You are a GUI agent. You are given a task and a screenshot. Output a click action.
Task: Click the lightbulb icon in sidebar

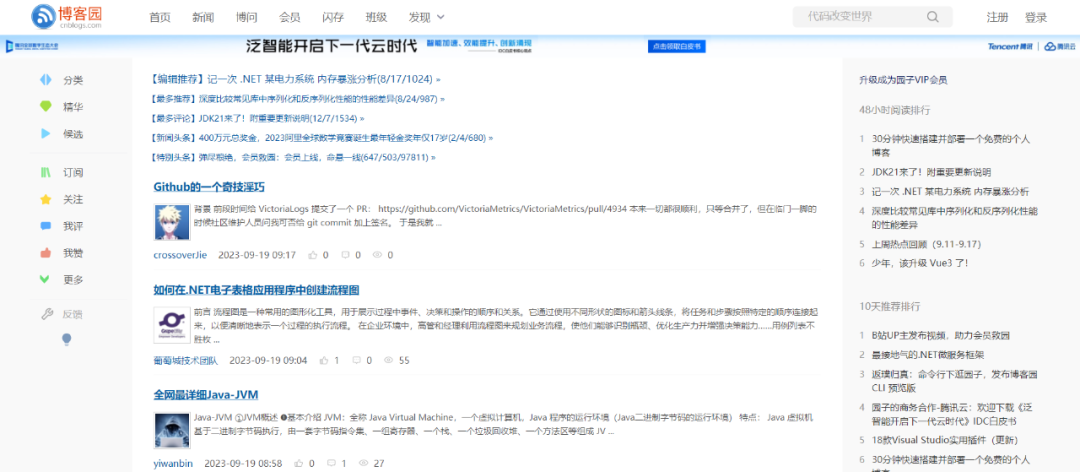click(67, 339)
